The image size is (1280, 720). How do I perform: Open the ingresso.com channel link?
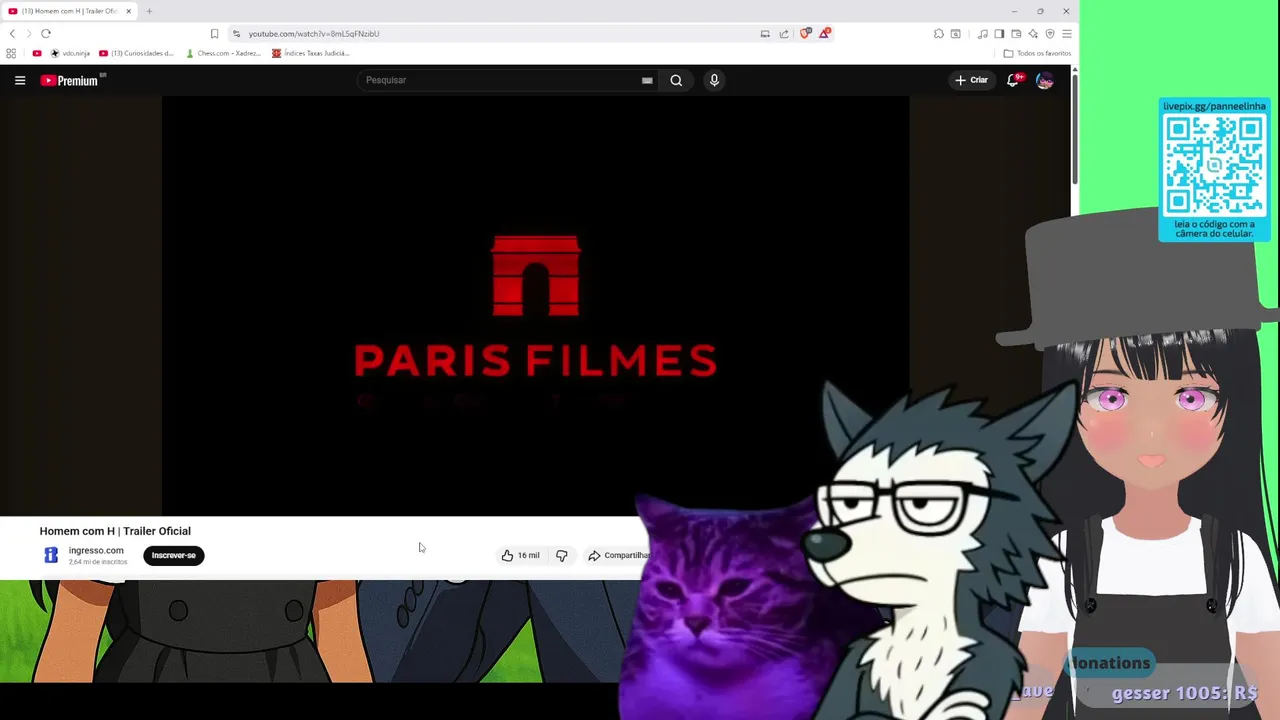tap(96, 550)
